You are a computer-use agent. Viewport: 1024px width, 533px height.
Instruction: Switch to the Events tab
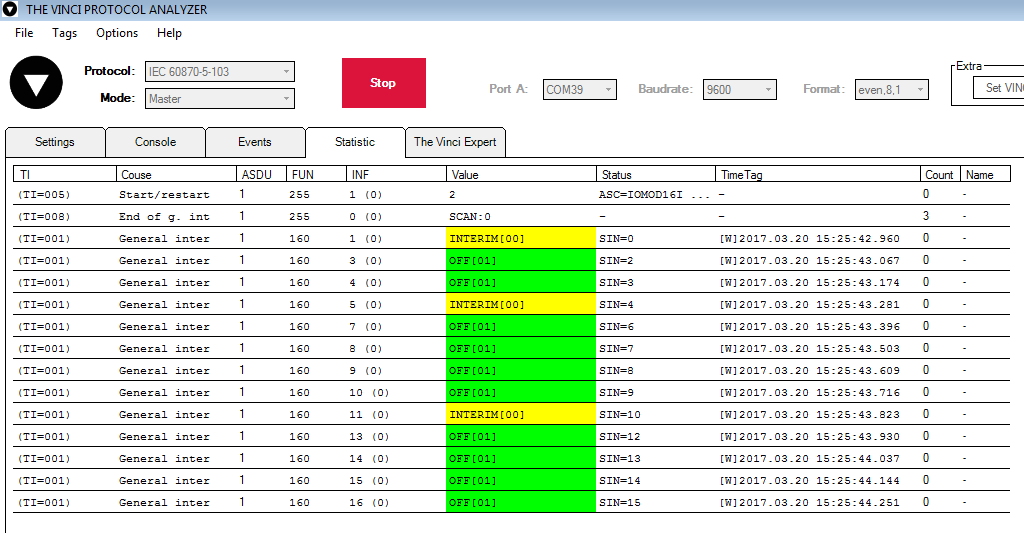[x=255, y=142]
